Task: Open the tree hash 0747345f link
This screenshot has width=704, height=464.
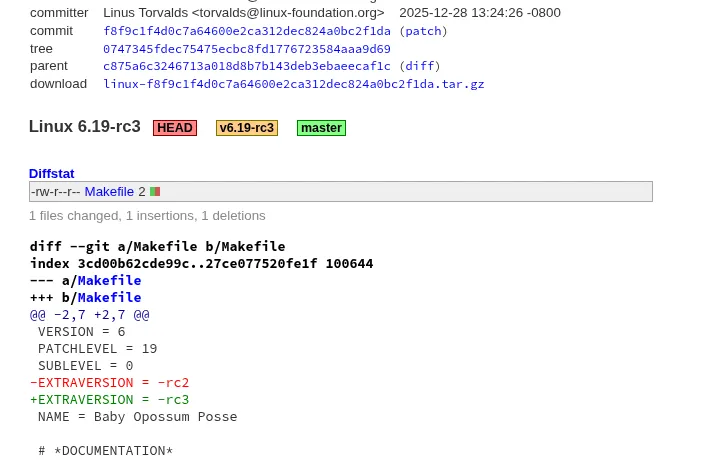Action: click(x=246, y=49)
